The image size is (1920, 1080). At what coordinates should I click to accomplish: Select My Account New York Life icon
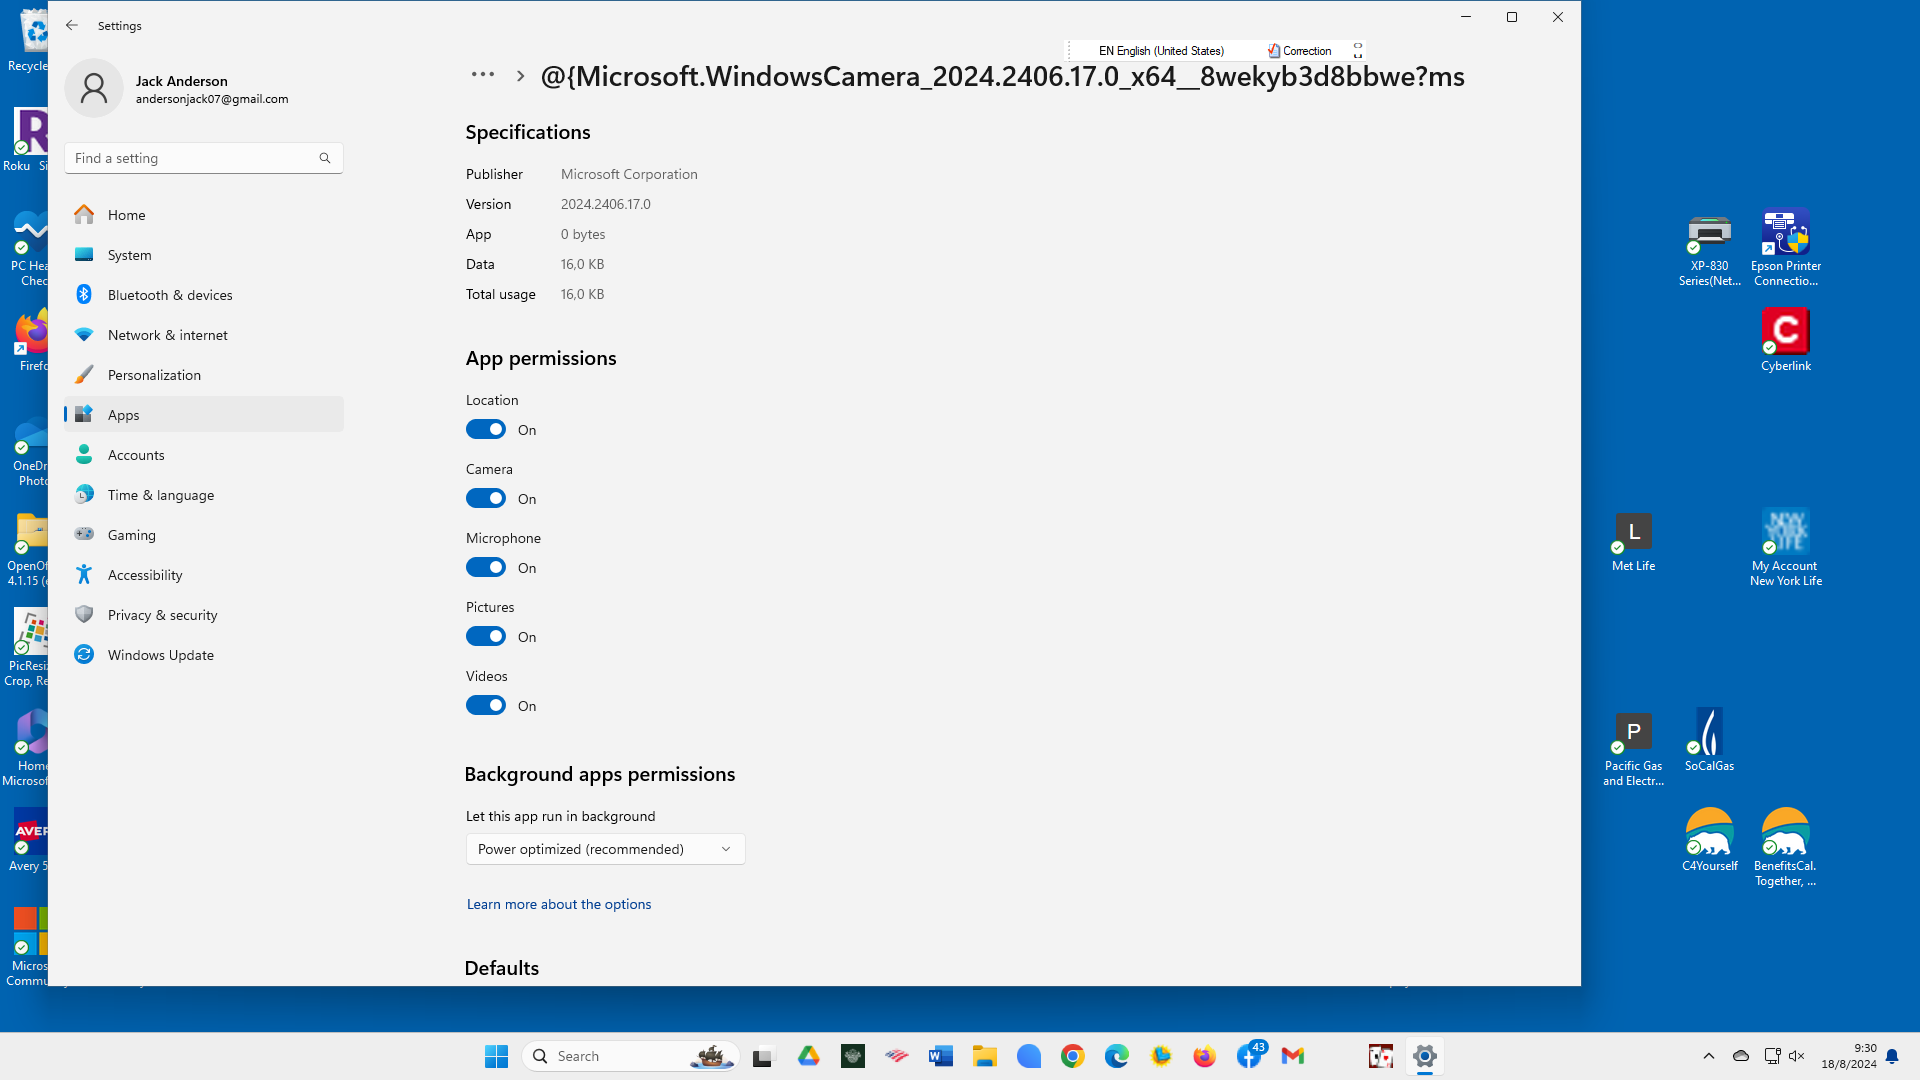(1786, 548)
